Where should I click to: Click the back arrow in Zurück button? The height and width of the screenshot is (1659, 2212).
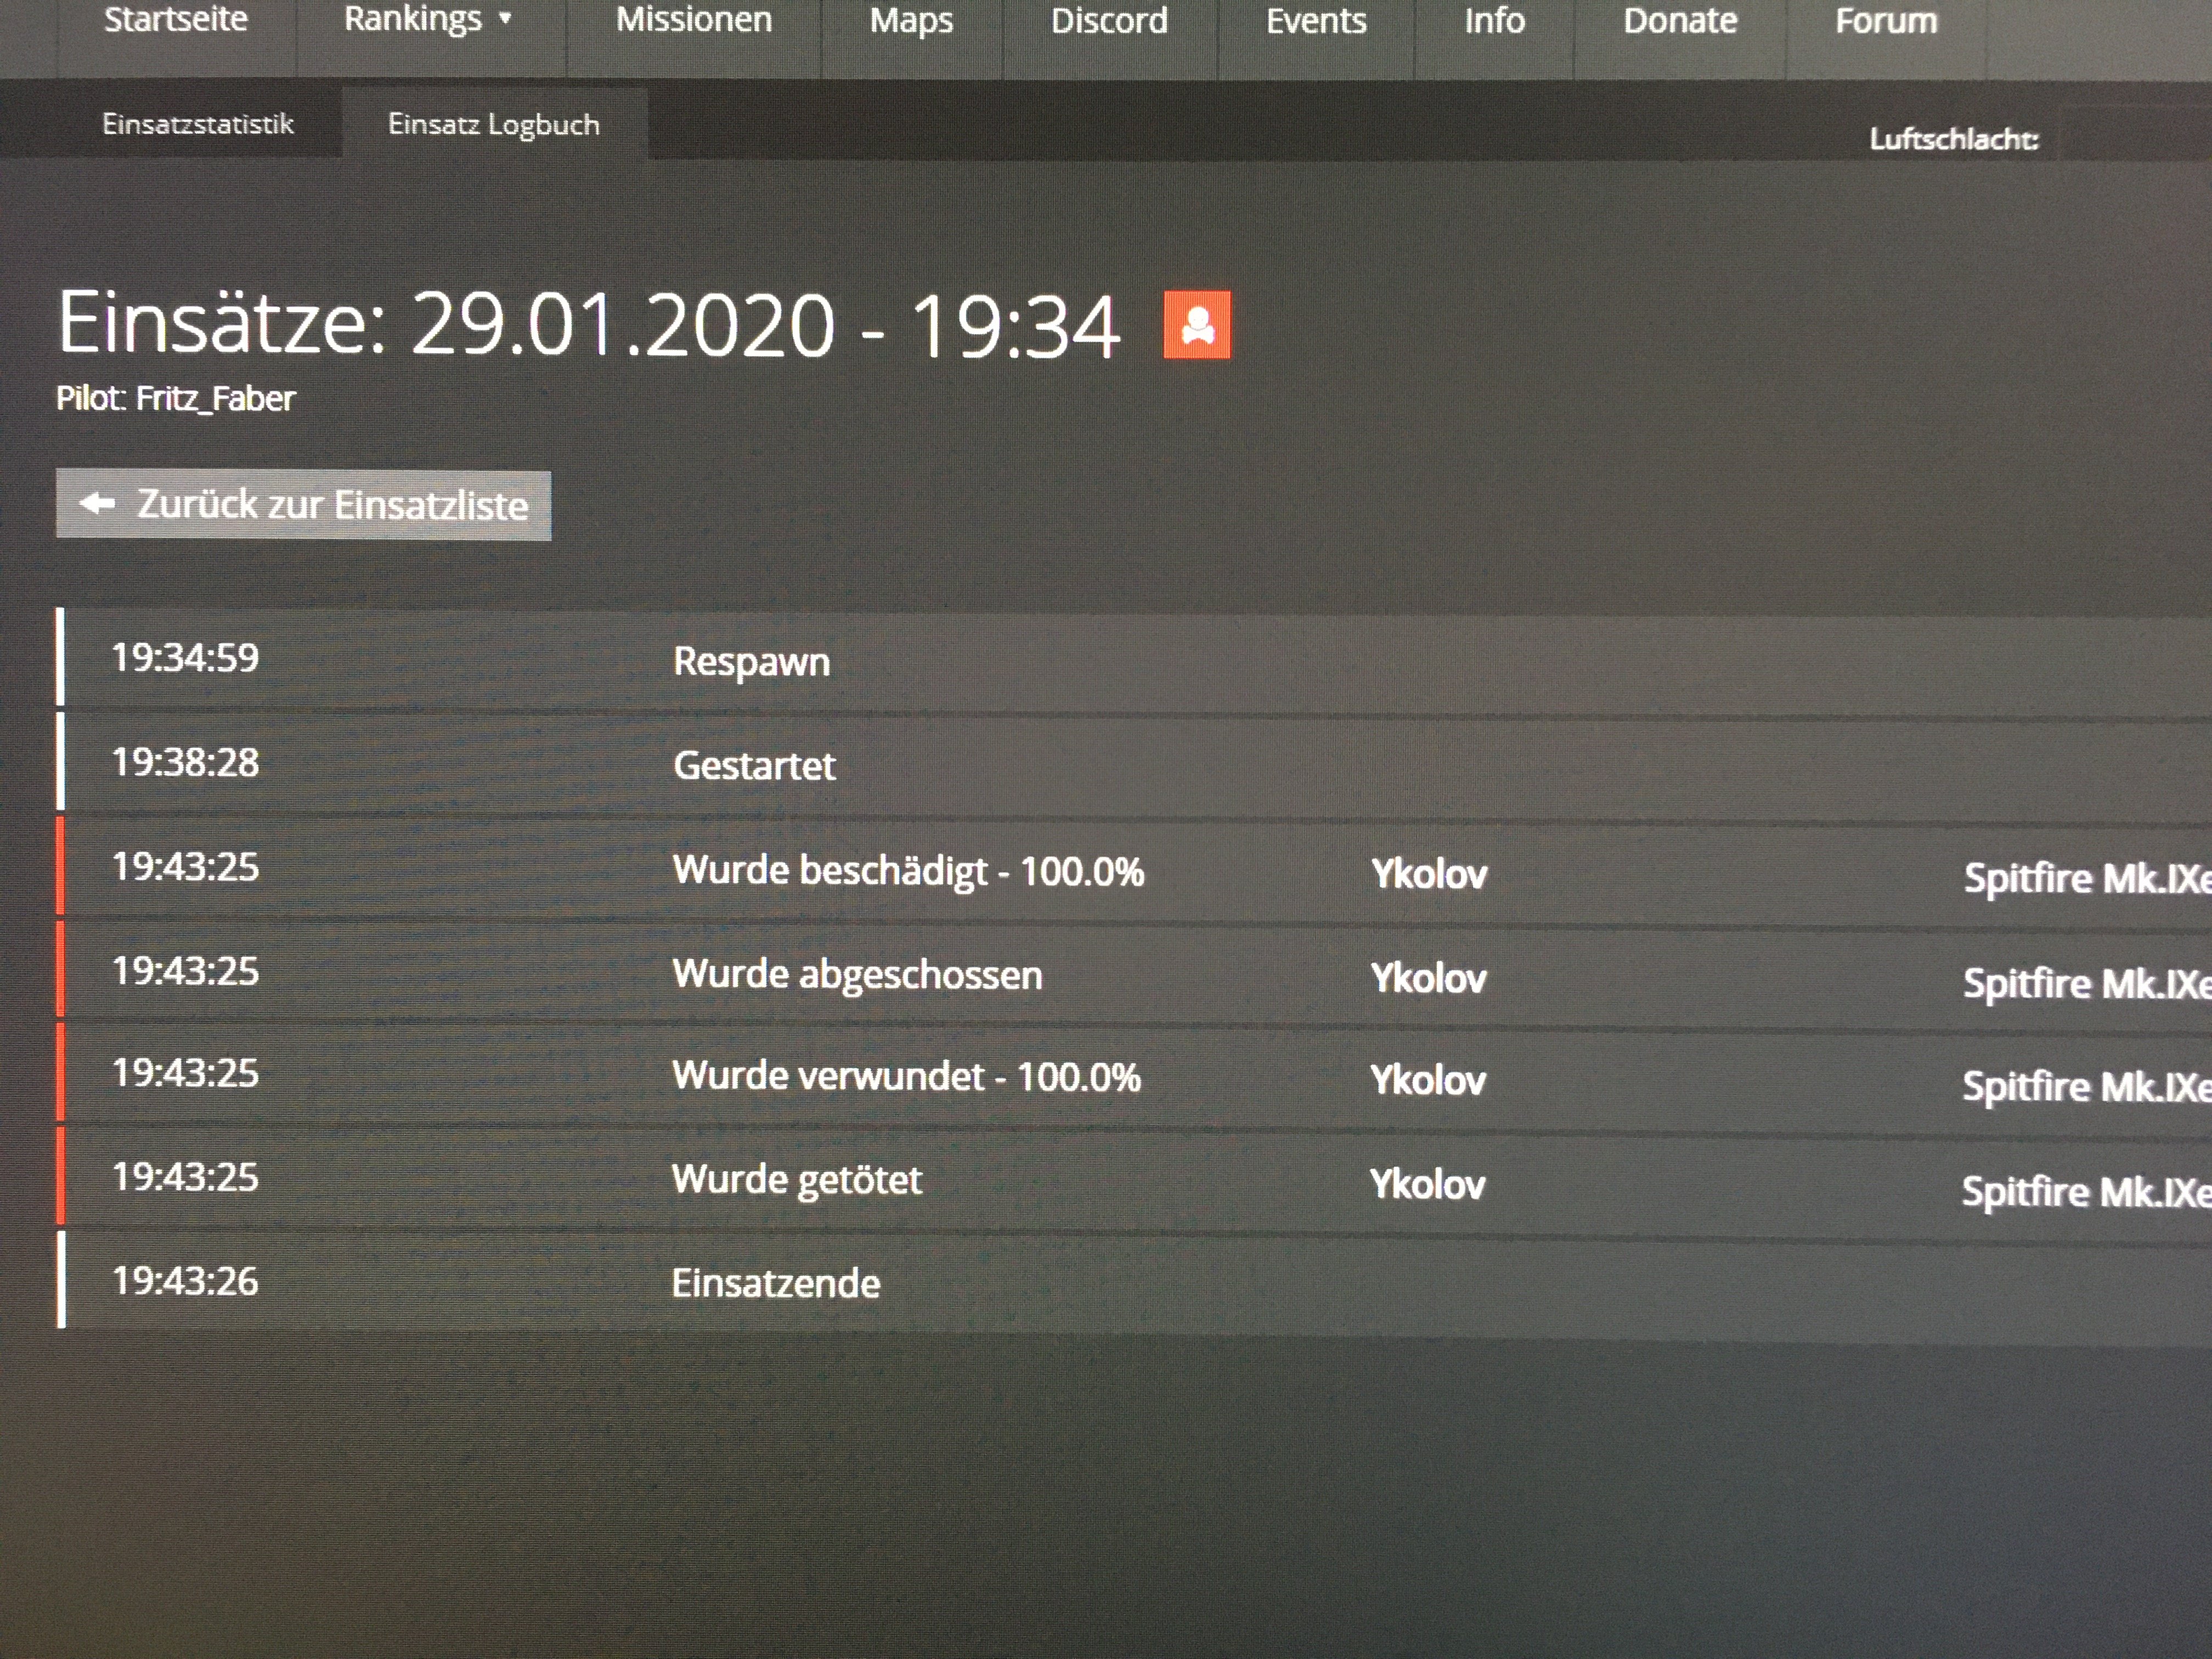pyautogui.click(x=98, y=504)
